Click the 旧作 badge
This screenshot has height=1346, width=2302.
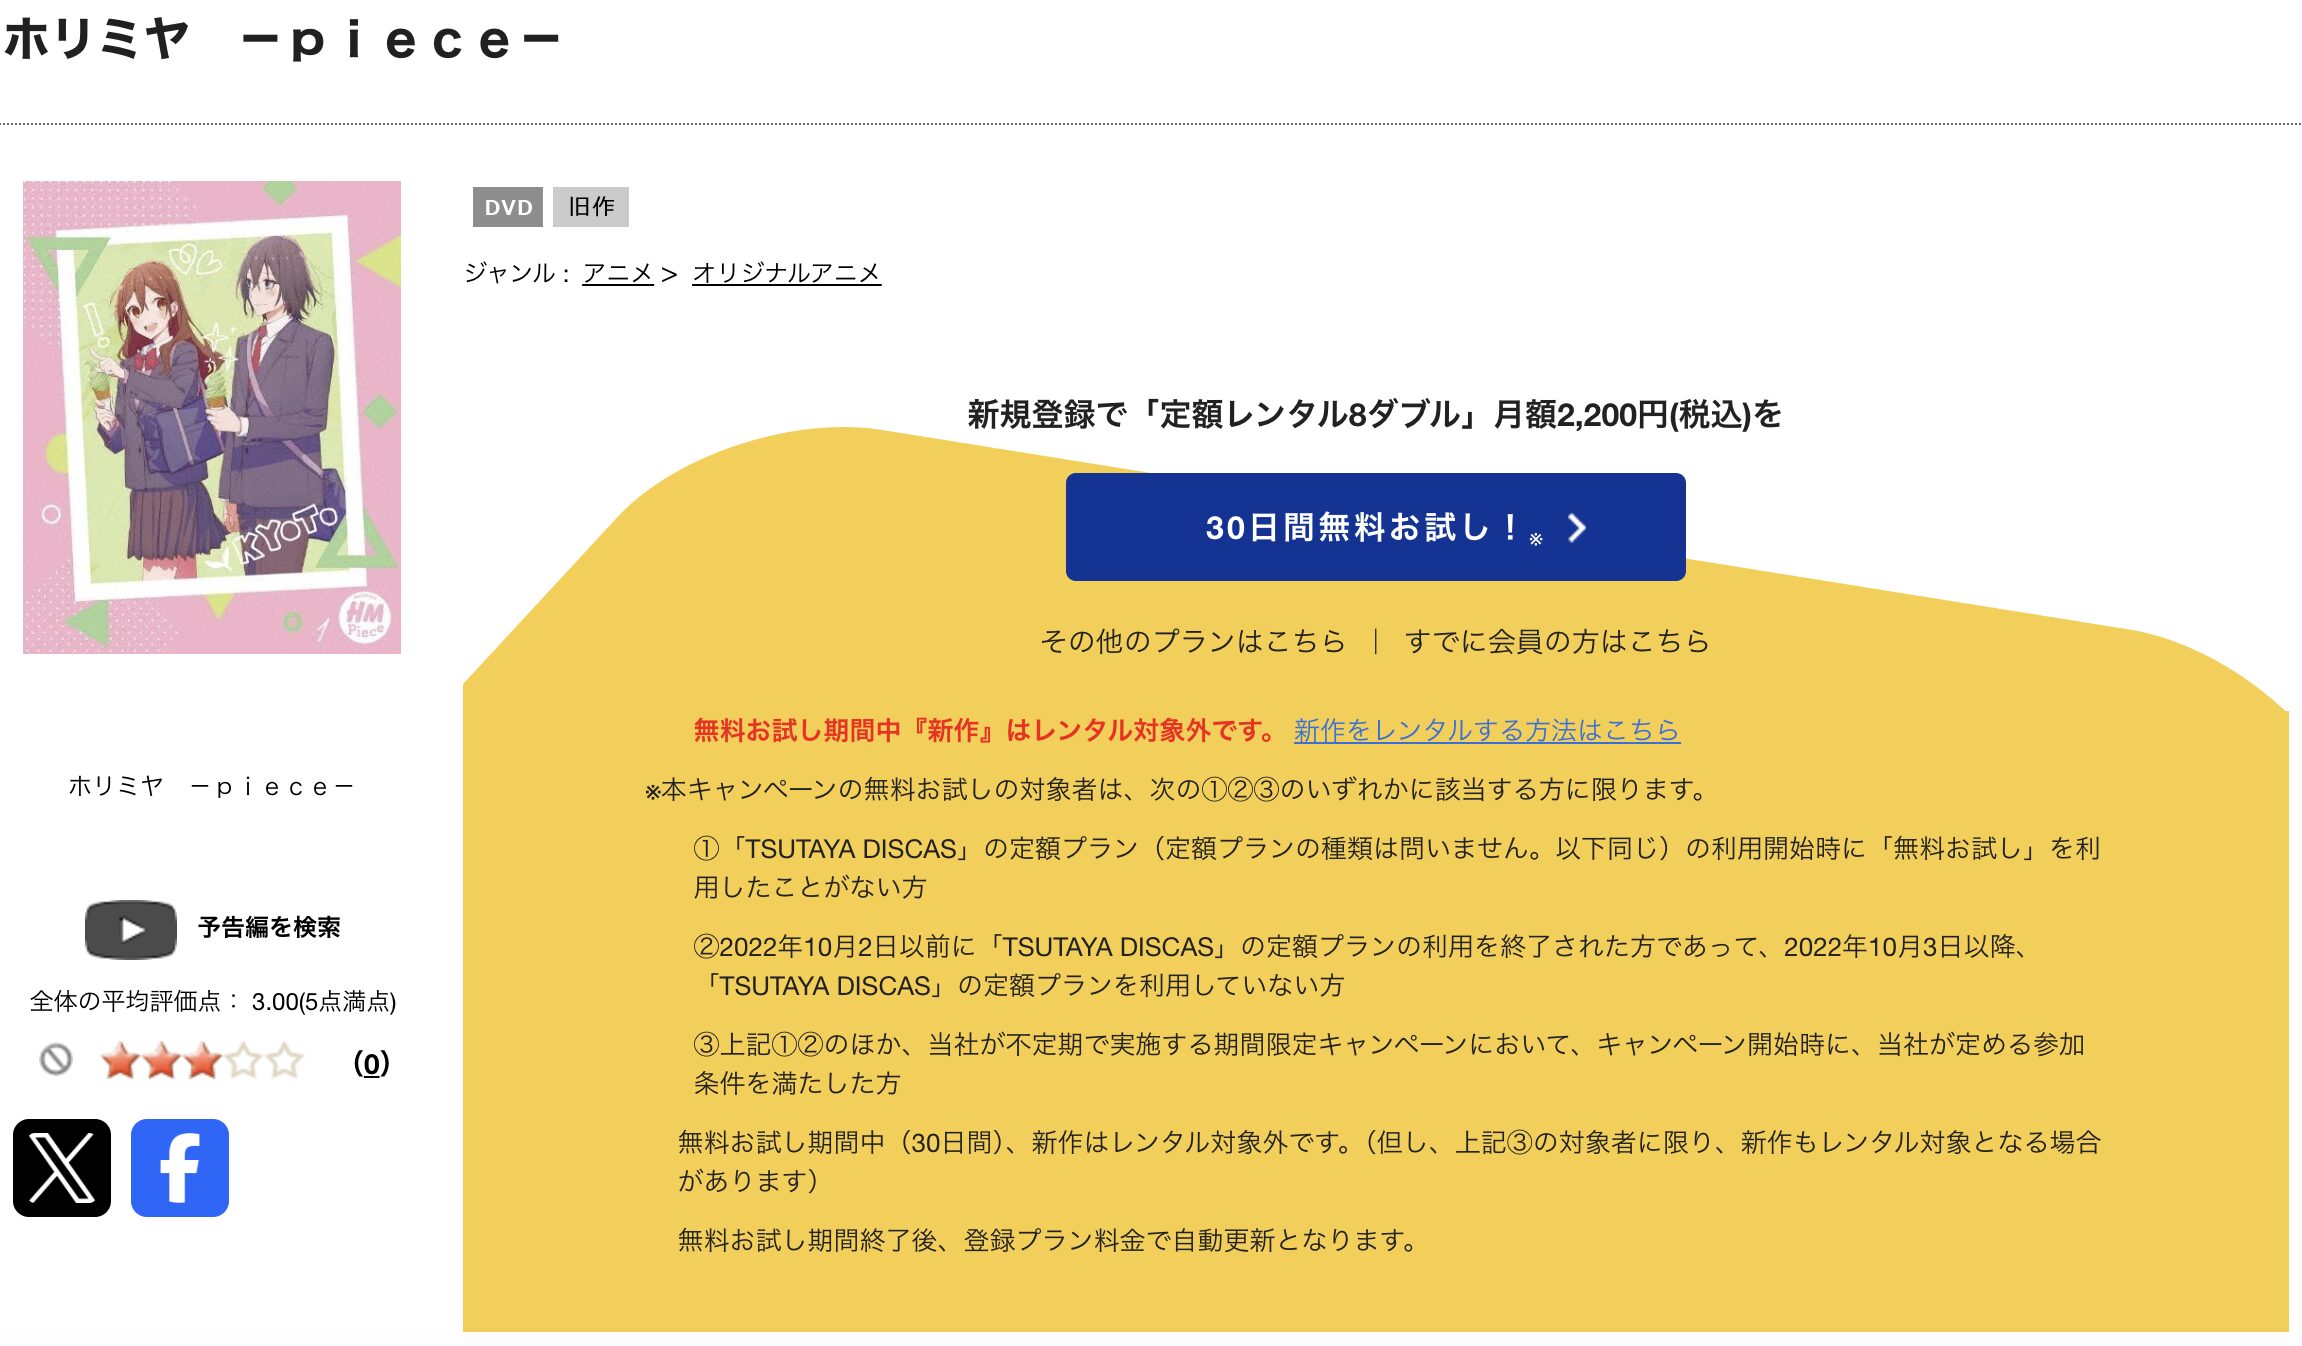point(591,207)
